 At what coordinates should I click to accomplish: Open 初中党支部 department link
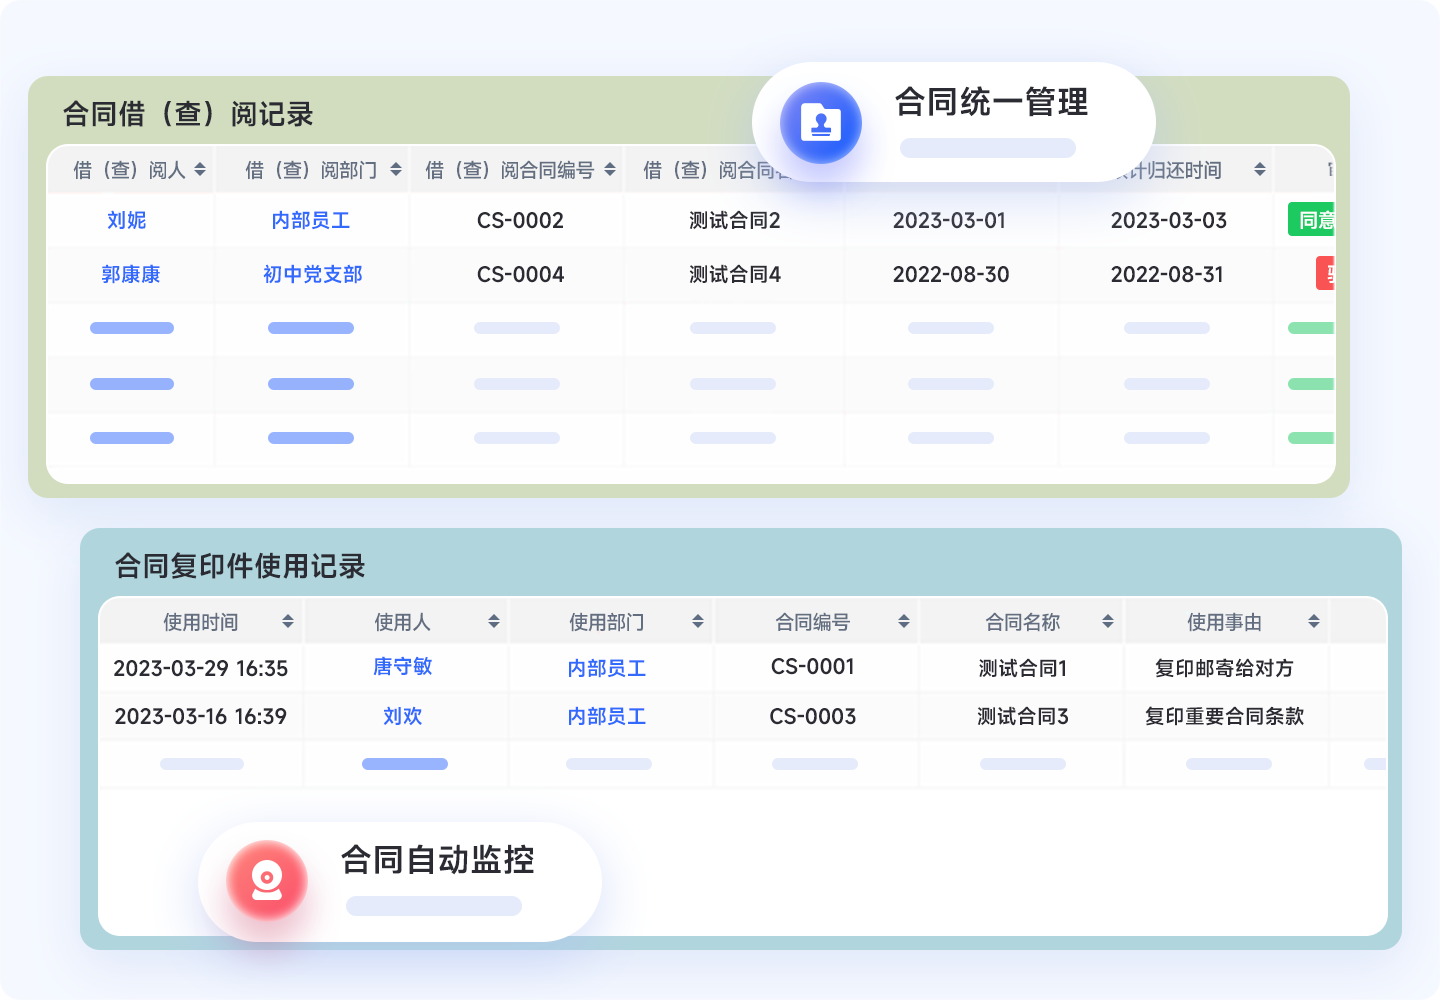click(313, 274)
